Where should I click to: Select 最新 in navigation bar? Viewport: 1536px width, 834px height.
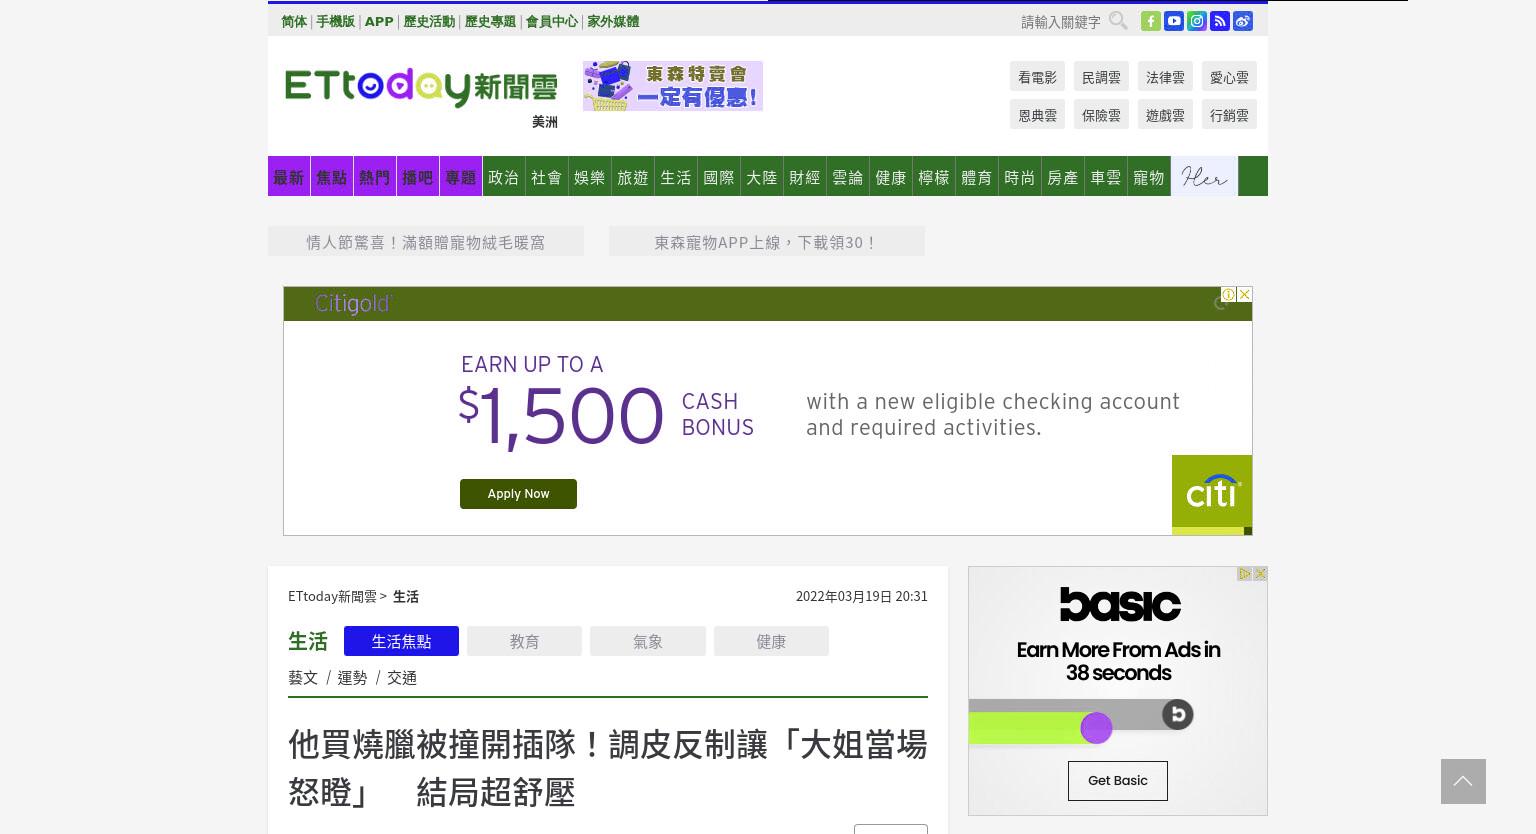tap(289, 177)
